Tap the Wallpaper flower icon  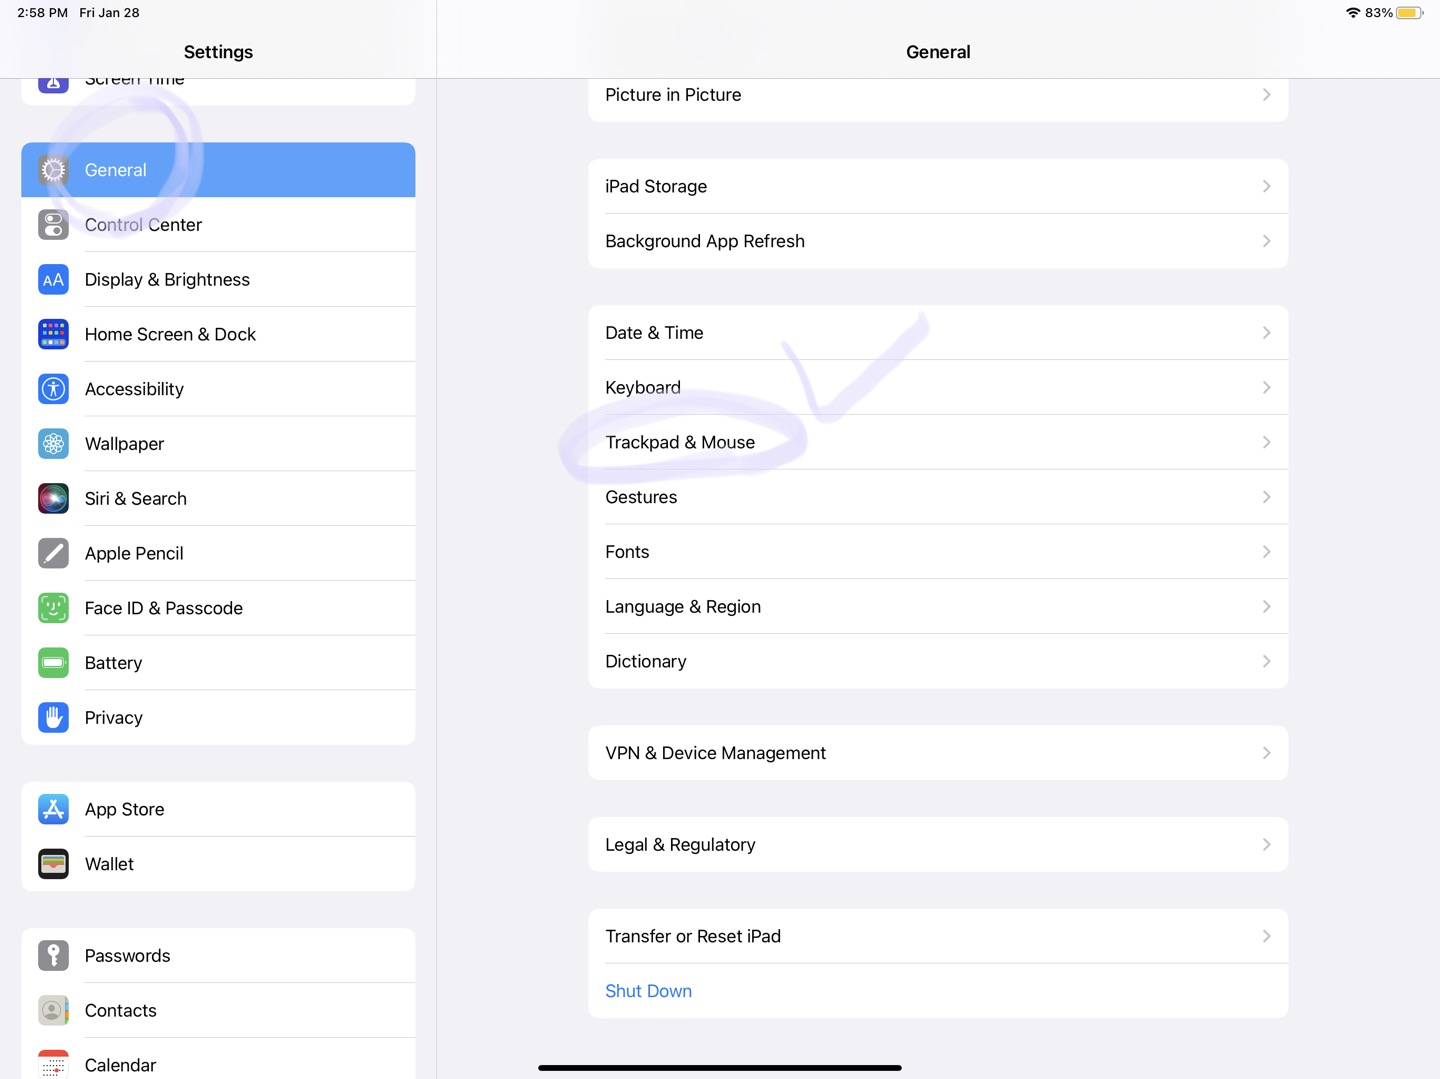point(53,444)
